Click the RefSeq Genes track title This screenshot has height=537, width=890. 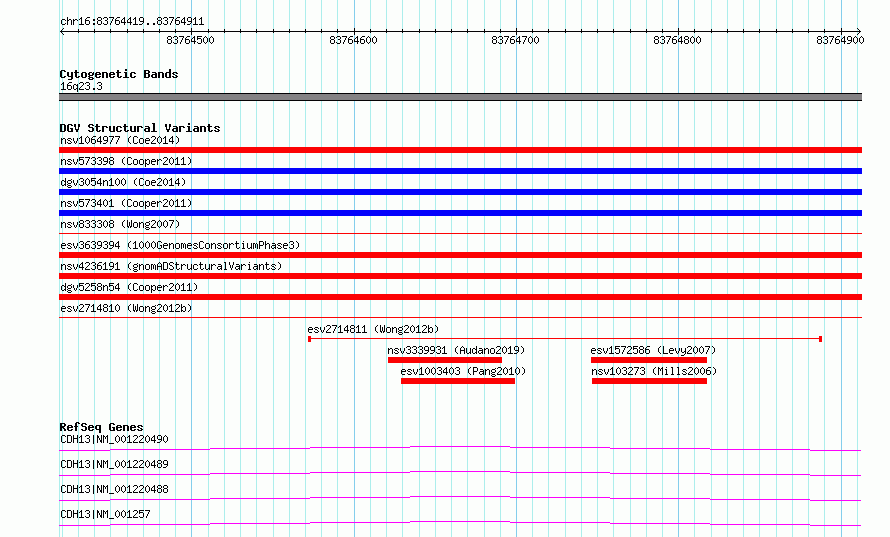[x=101, y=427]
